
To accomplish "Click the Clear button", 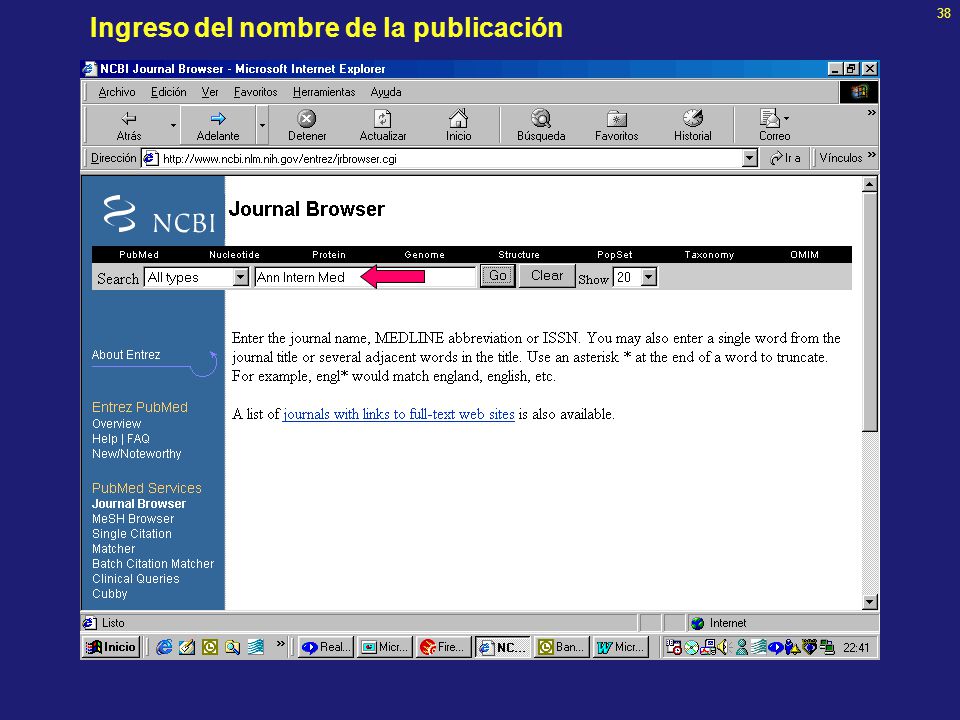I will [x=547, y=276].
